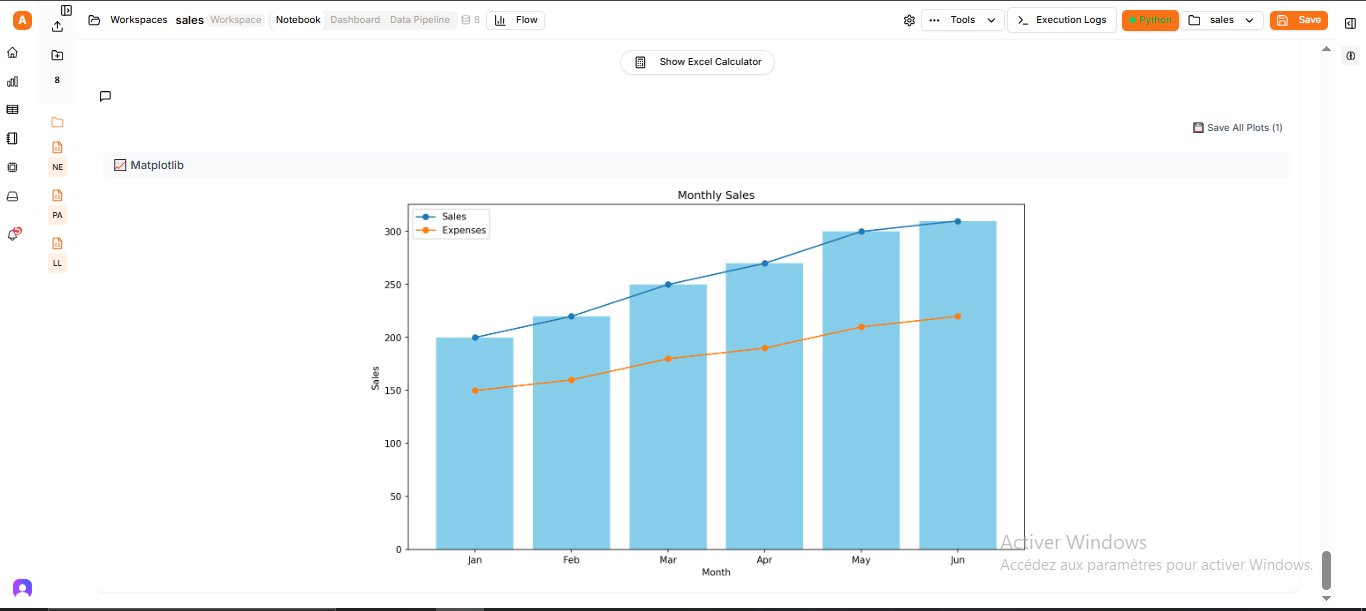Click the notebook icon in left sidebar
The image size is (1366, 611).
point(13,138)
